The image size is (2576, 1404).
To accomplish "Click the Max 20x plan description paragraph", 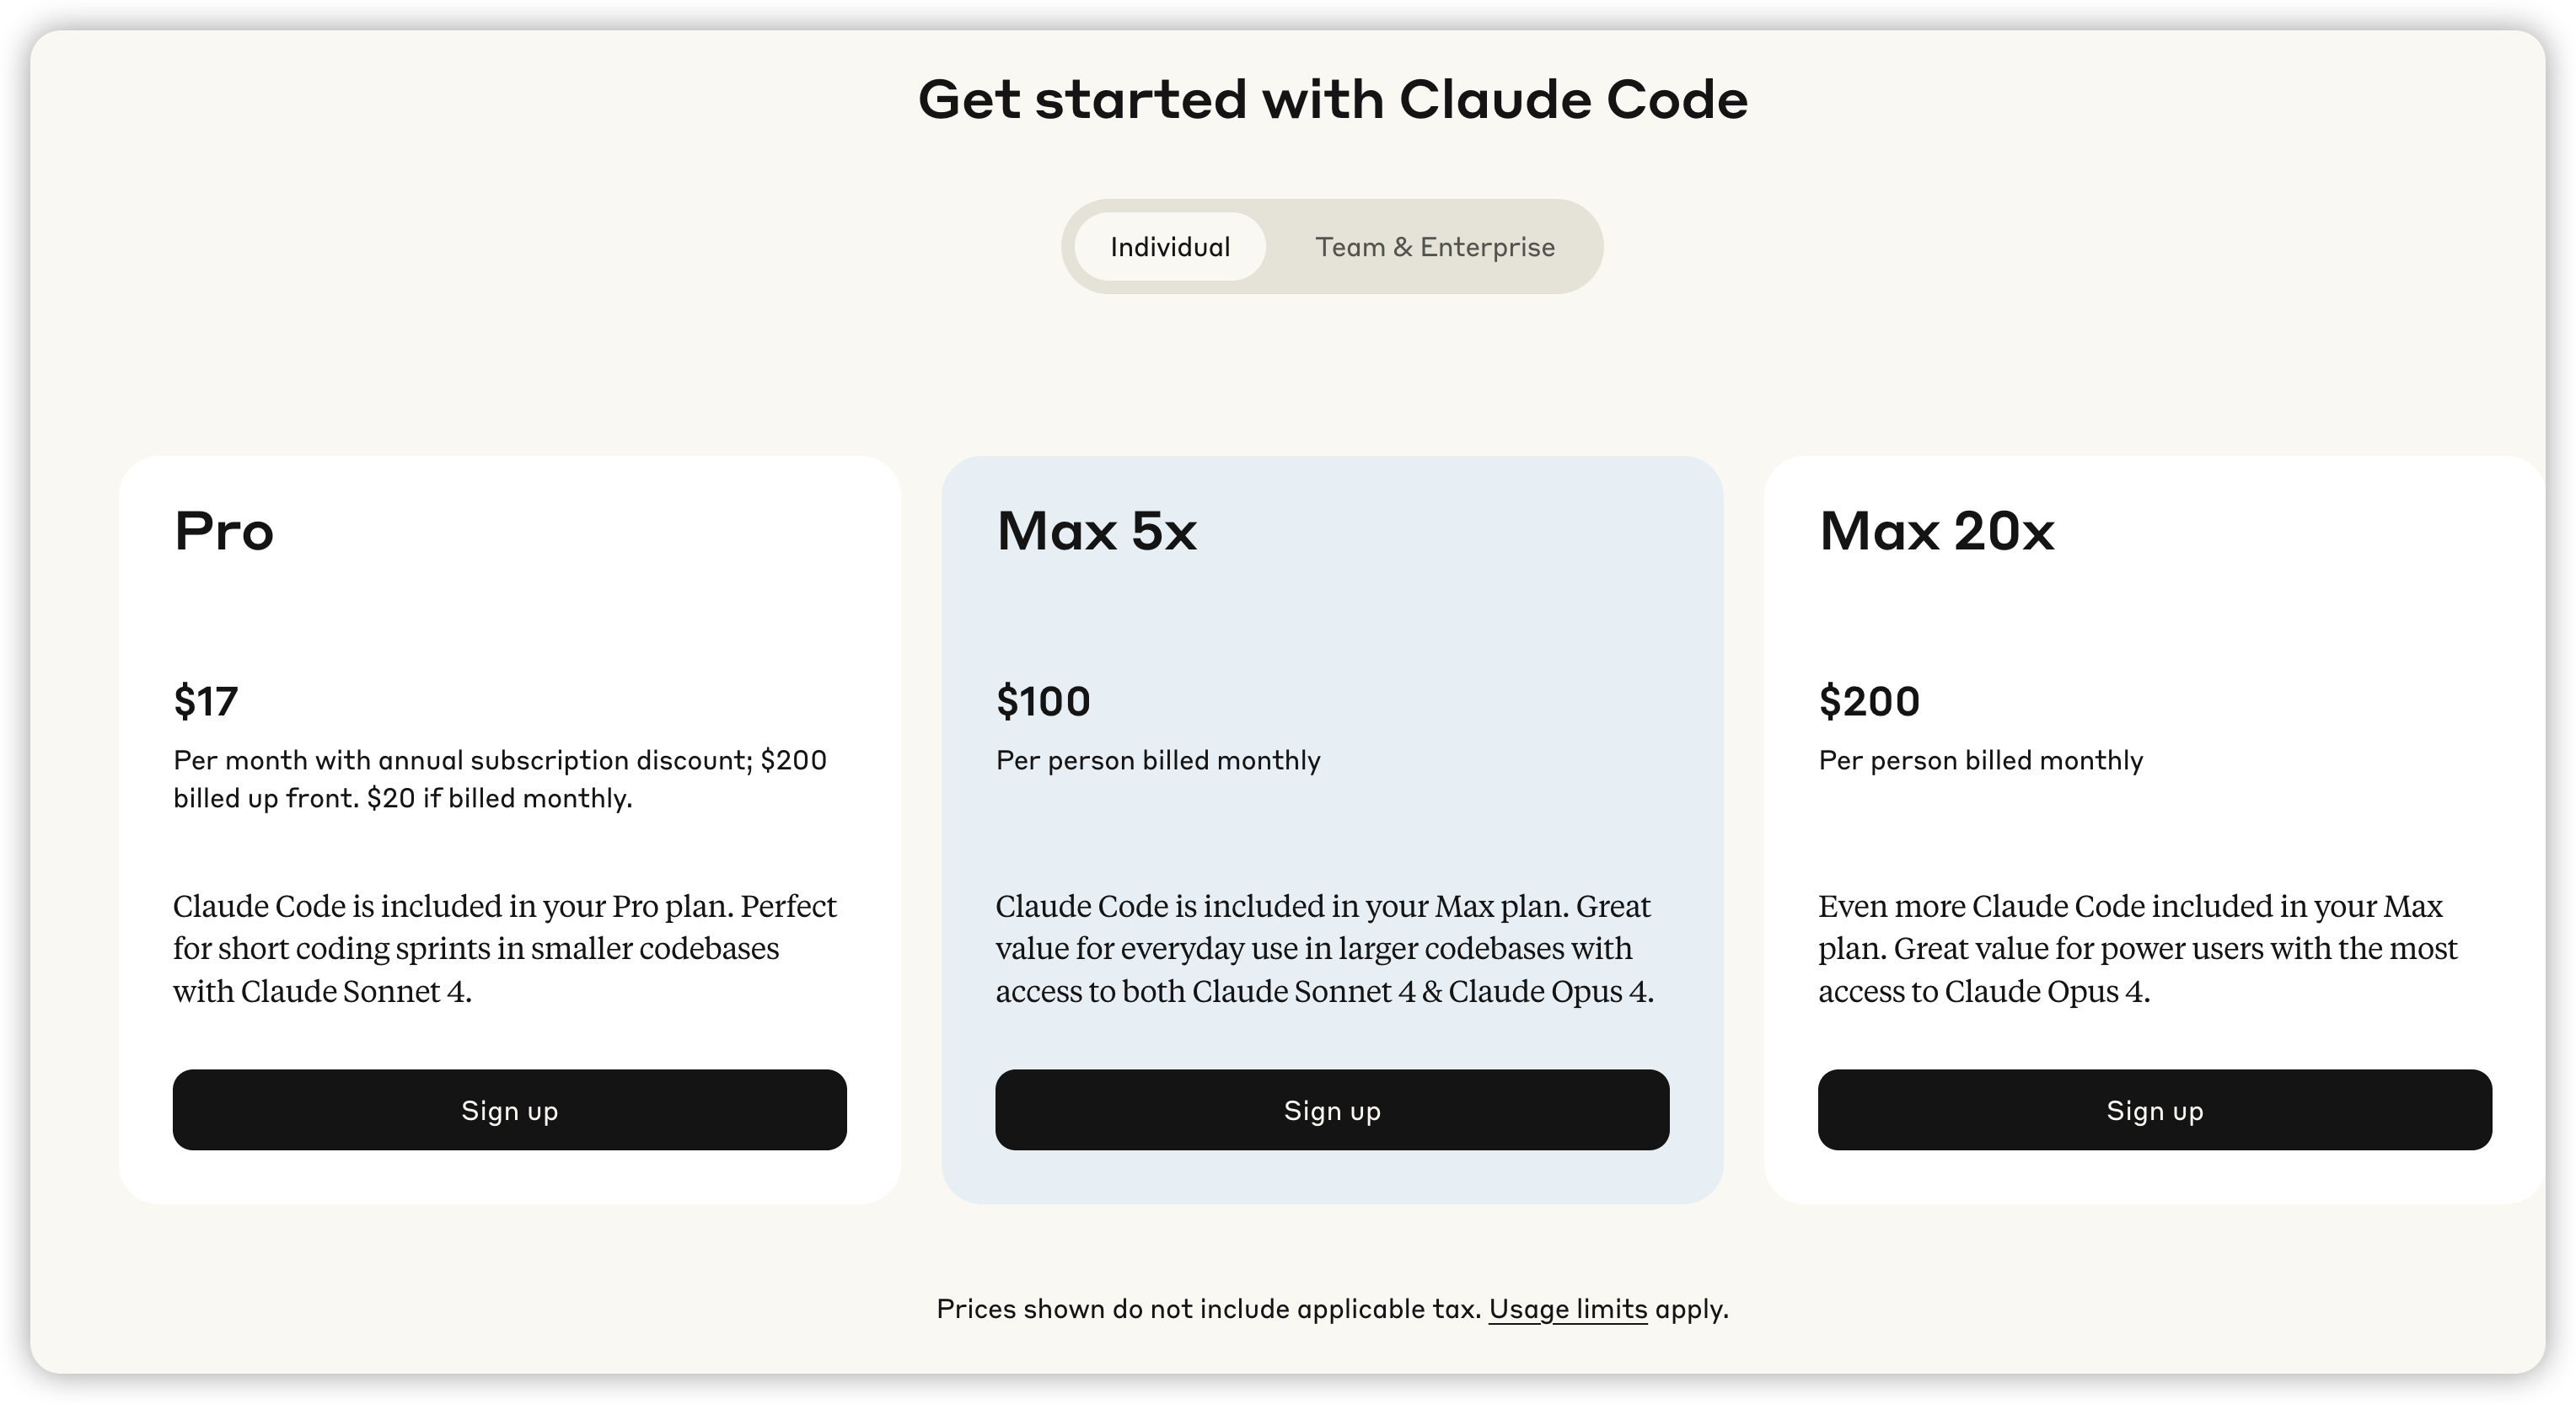I will click(2137, 948).
